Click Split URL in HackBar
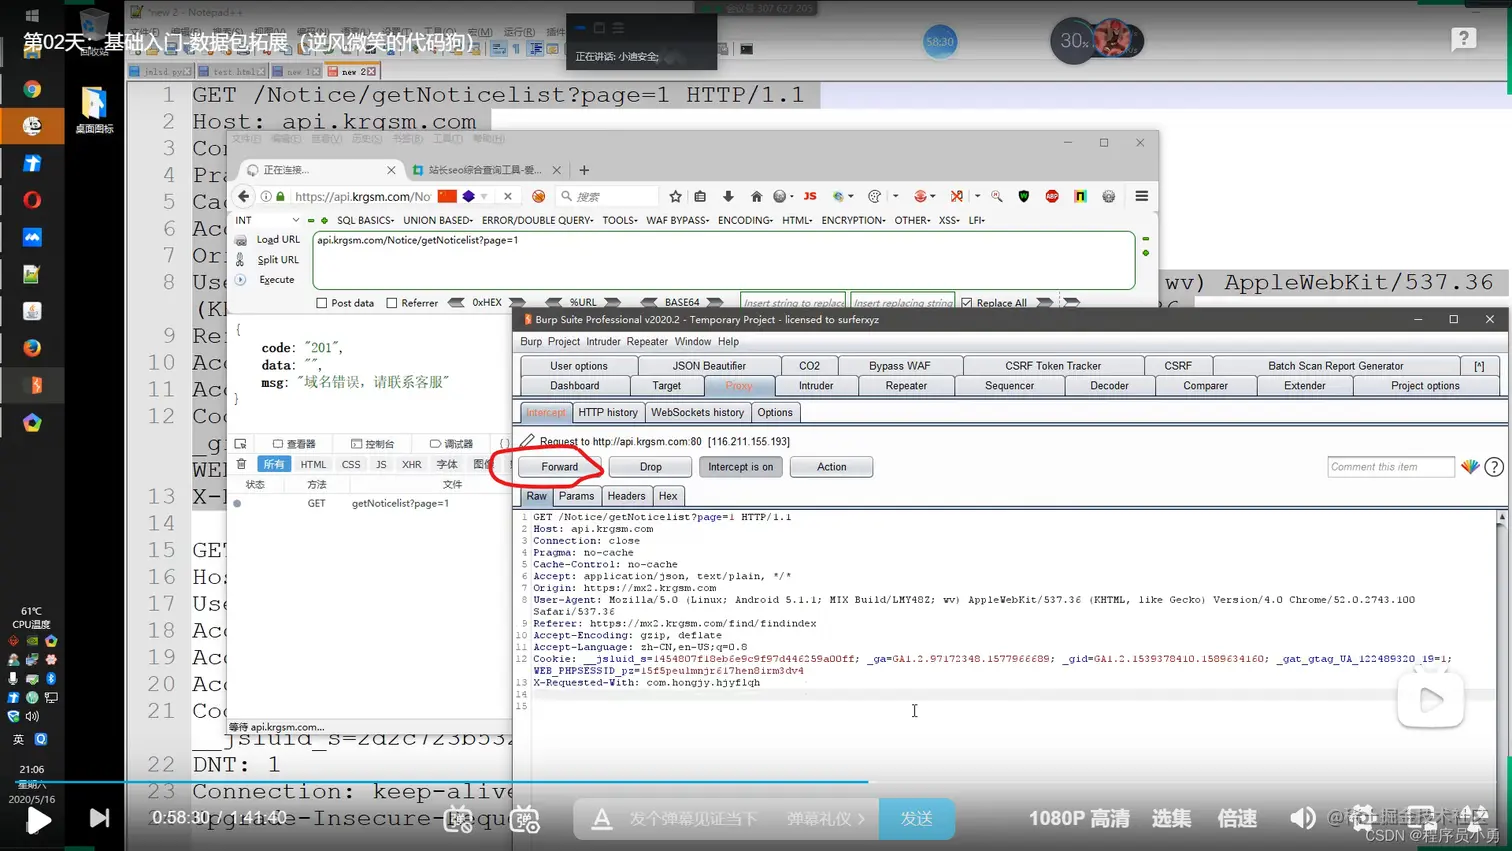The width and height of the screenshot is (1512, 851). point(277,260)
